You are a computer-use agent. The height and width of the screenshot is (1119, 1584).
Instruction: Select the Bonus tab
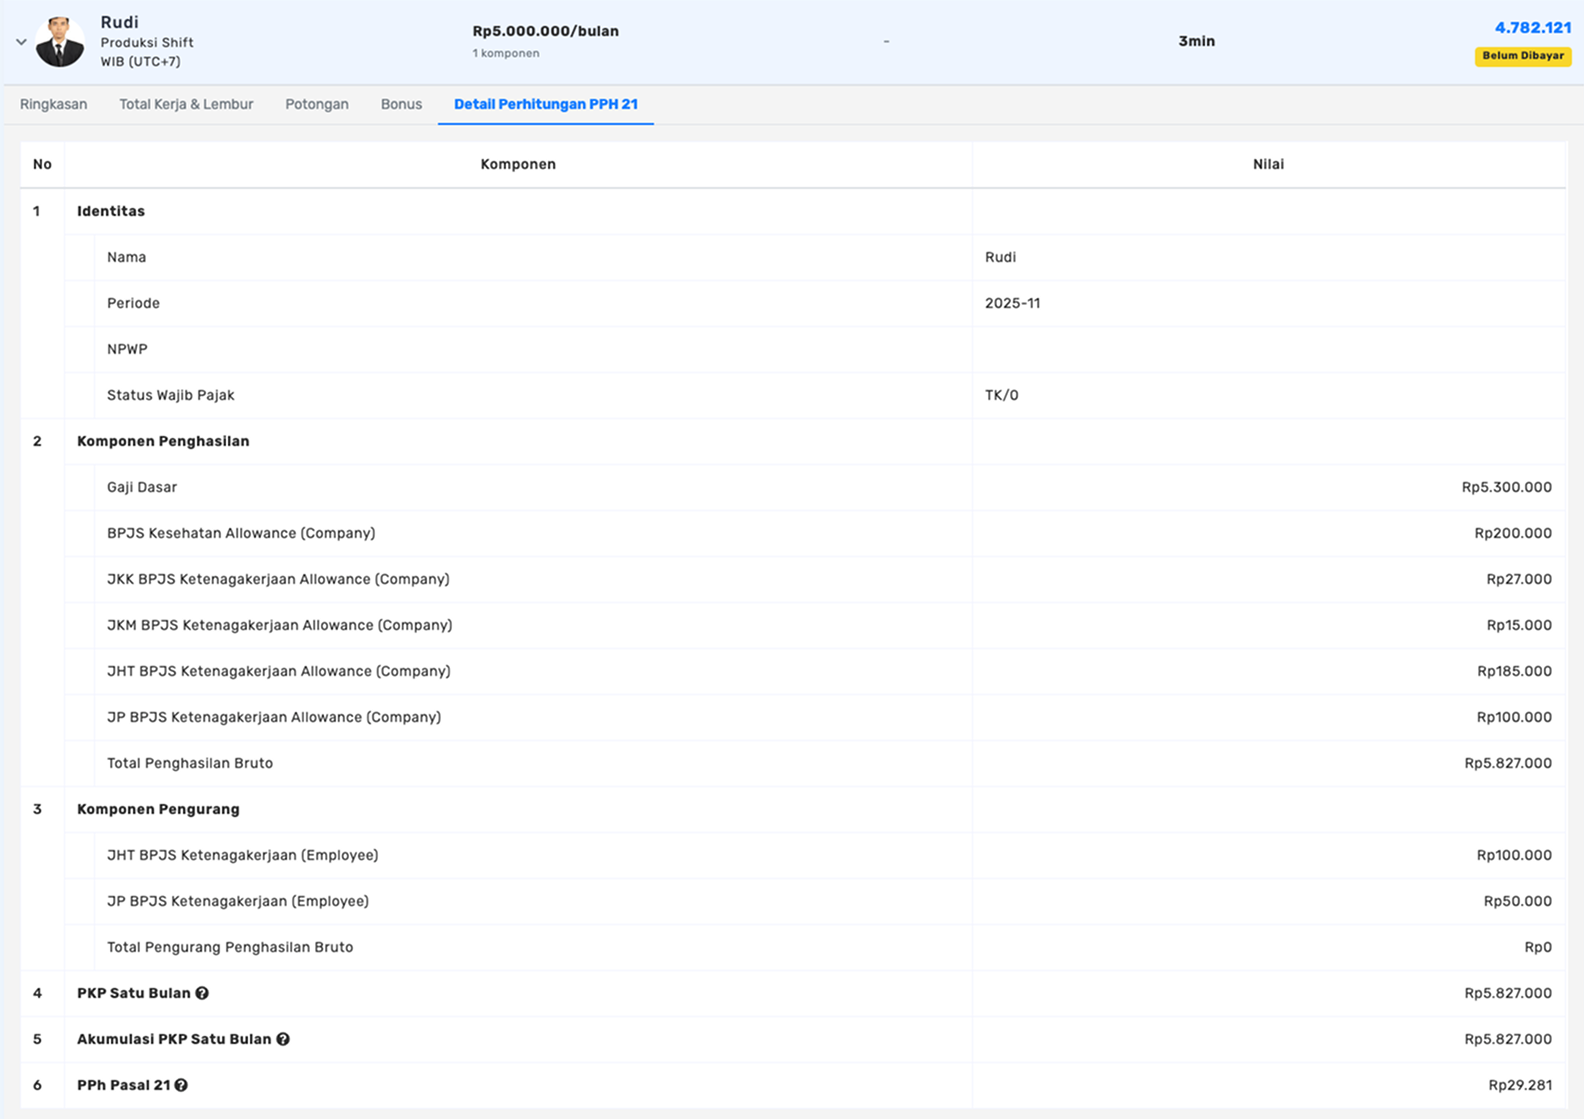[401, 104]
